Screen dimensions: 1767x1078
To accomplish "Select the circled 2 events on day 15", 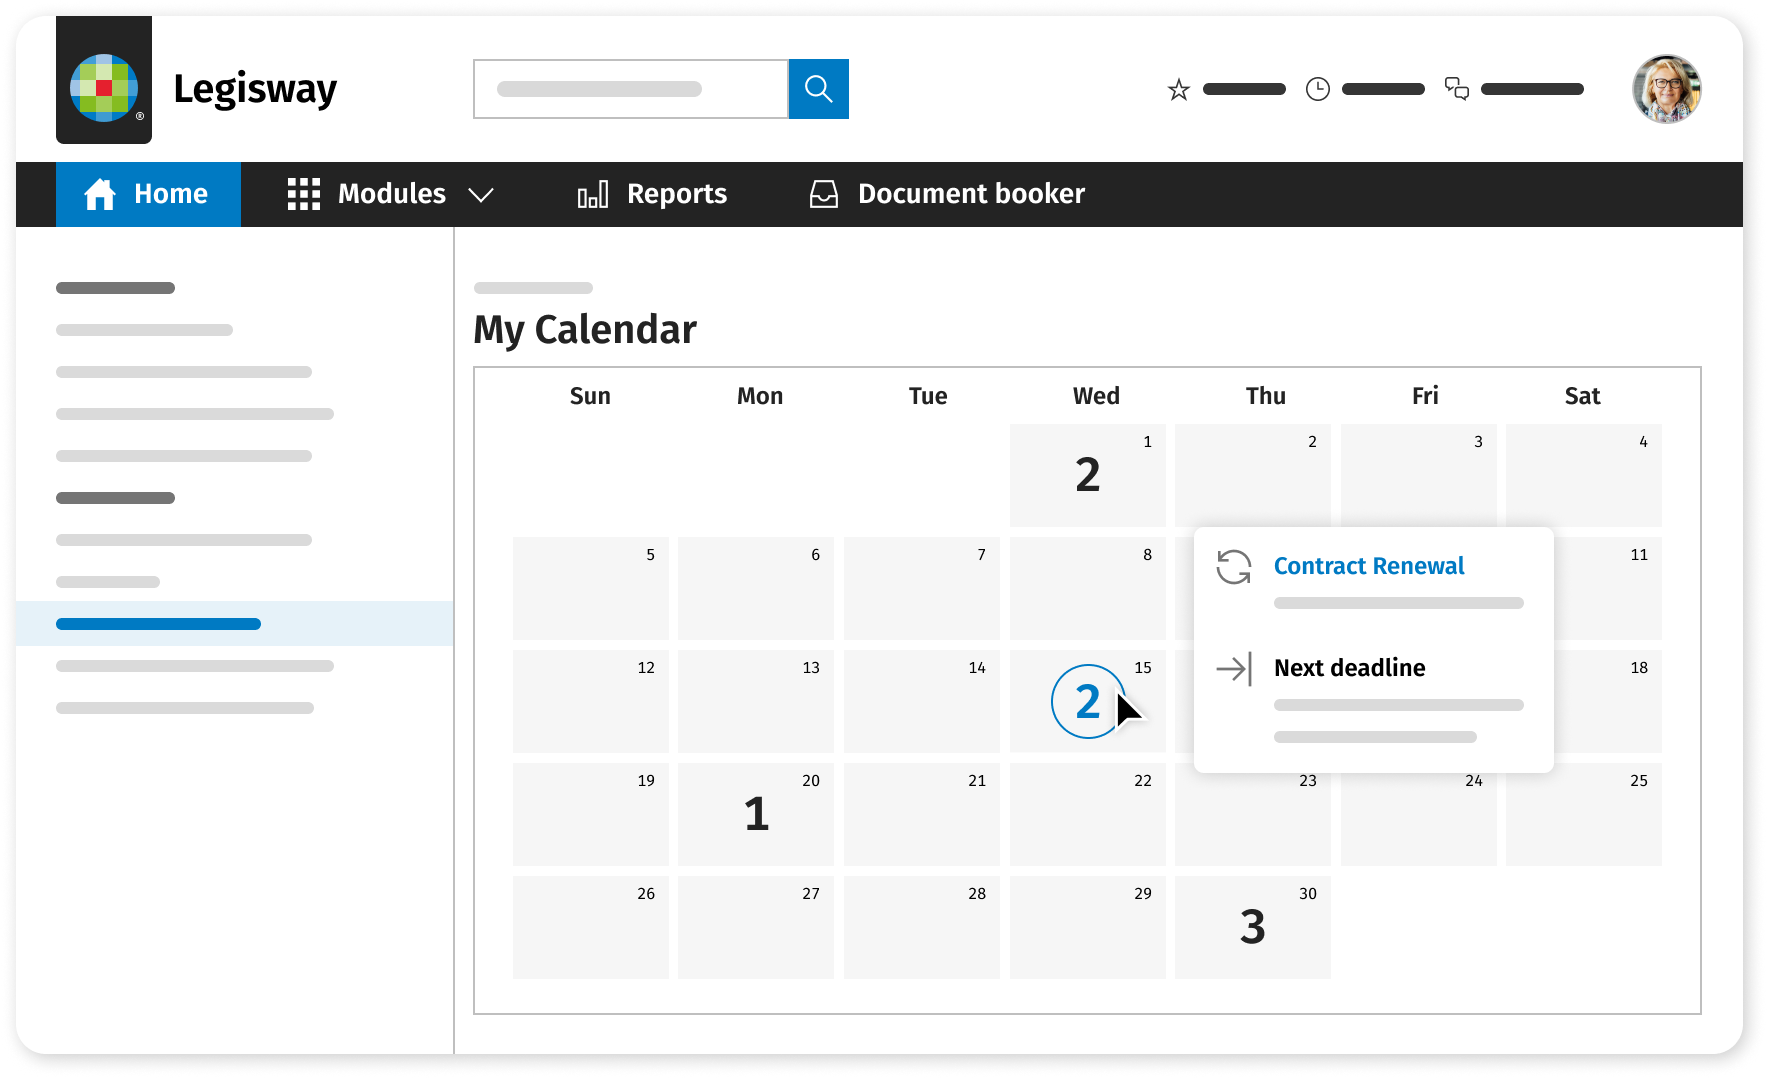I will pyautogui.click(x=1087, y=702).
